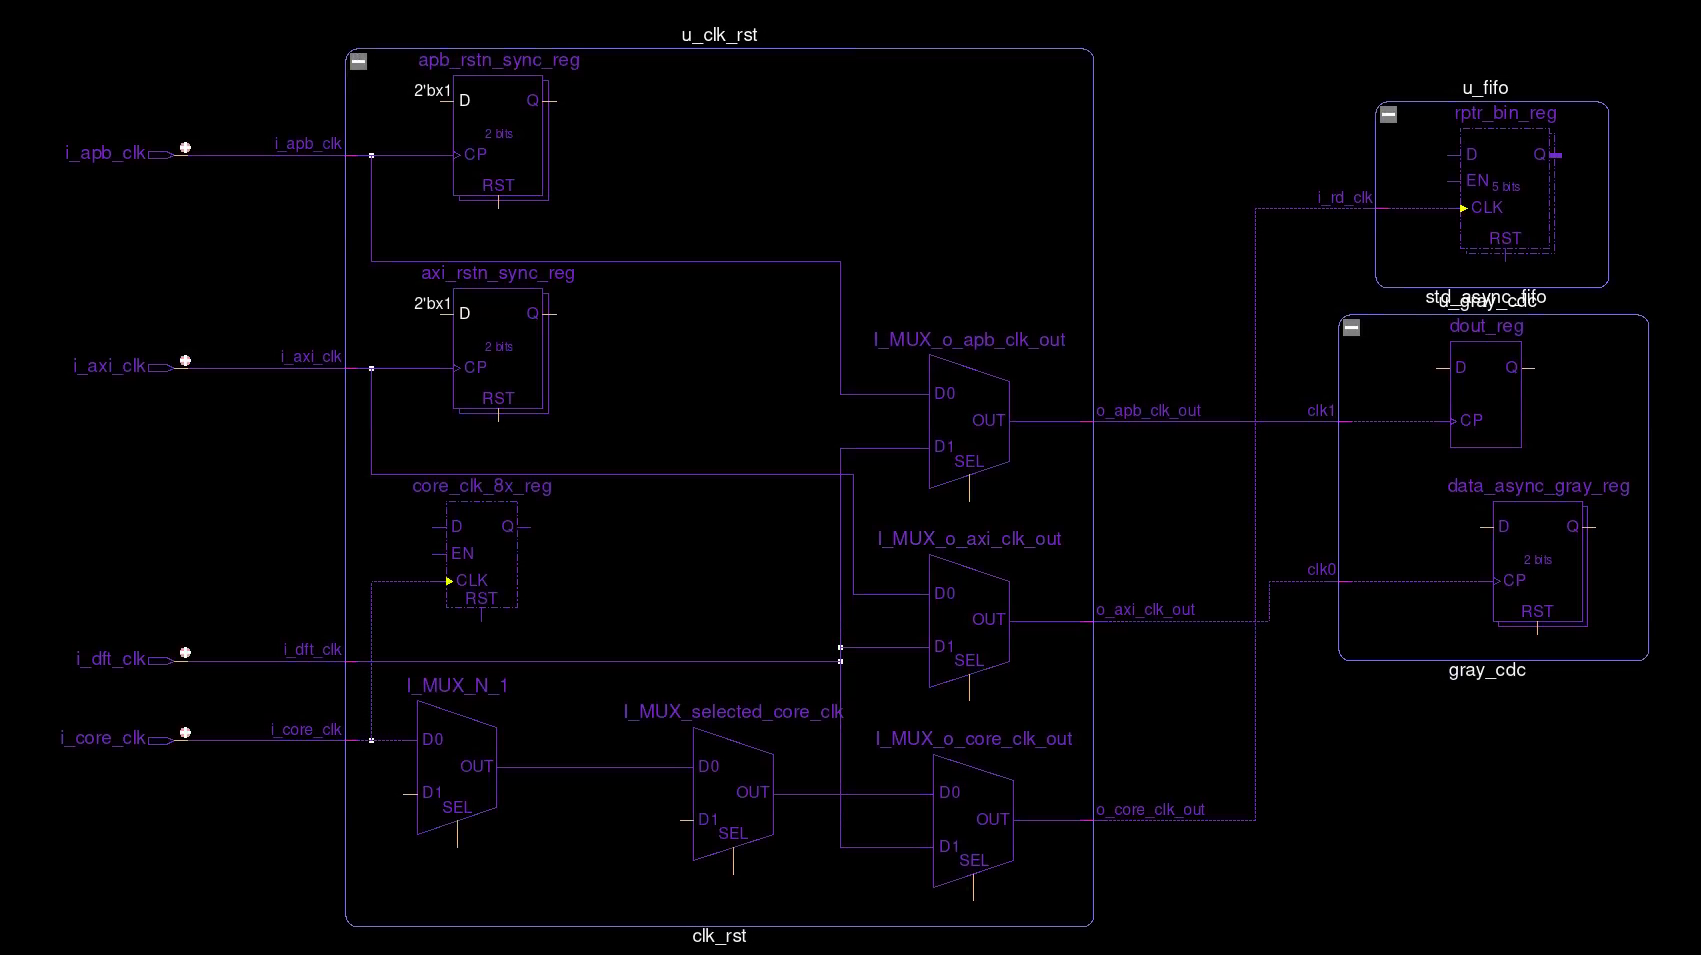Click the dout_reg register in gray_cdc

tap(1485, 393)
